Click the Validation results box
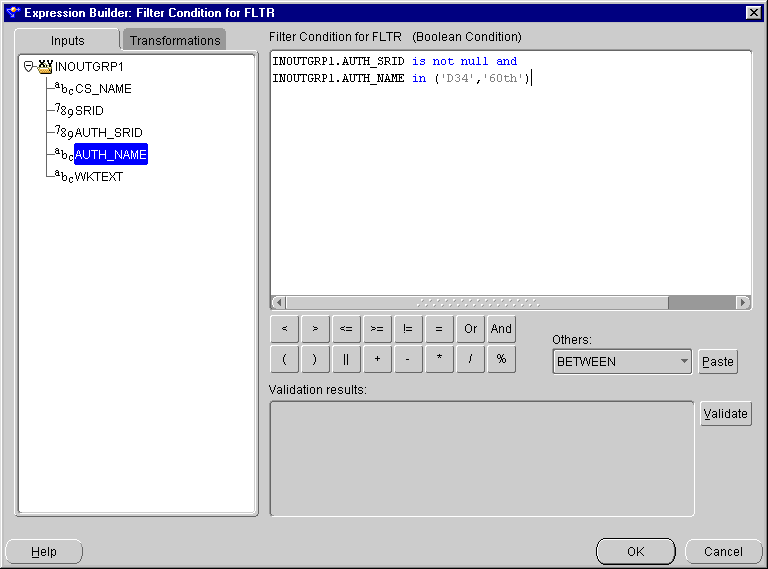The height and width of the screenshot is (569, 768). point(482,459)
